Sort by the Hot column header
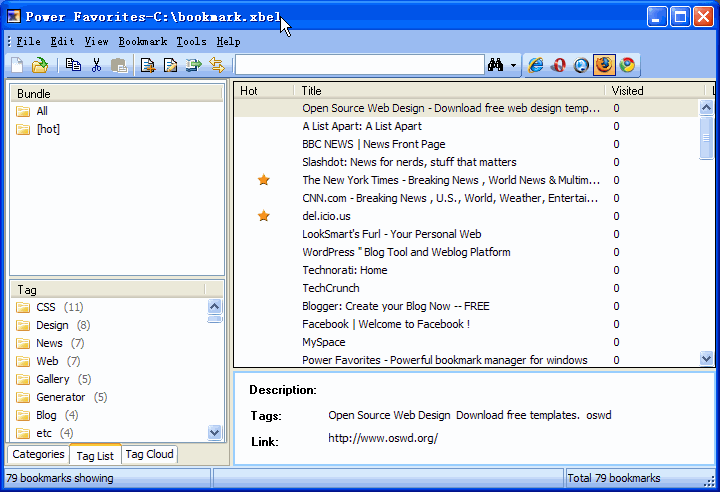 click(x=264, y=91)
